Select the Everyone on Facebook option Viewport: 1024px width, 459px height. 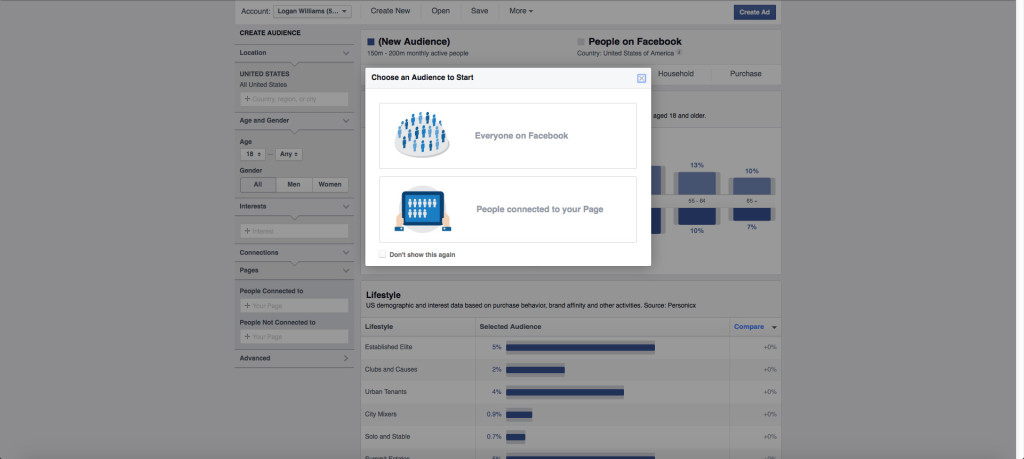pos(507,136)
